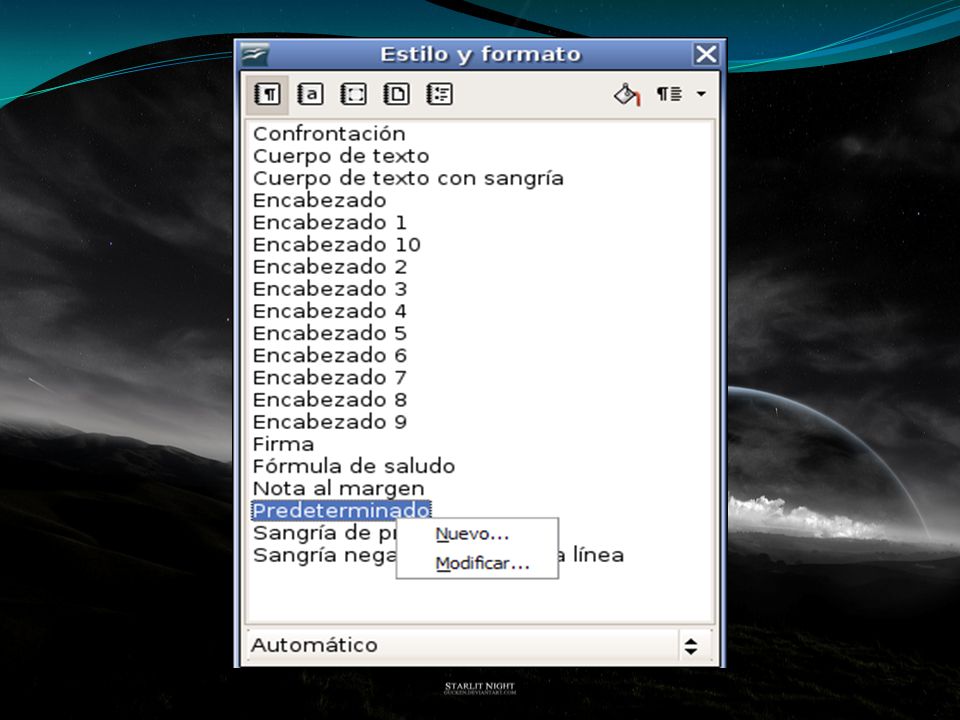Select the Cuerpo de texto style
The width and height of the screenshot is (960, 720).
tap(340, 156)
